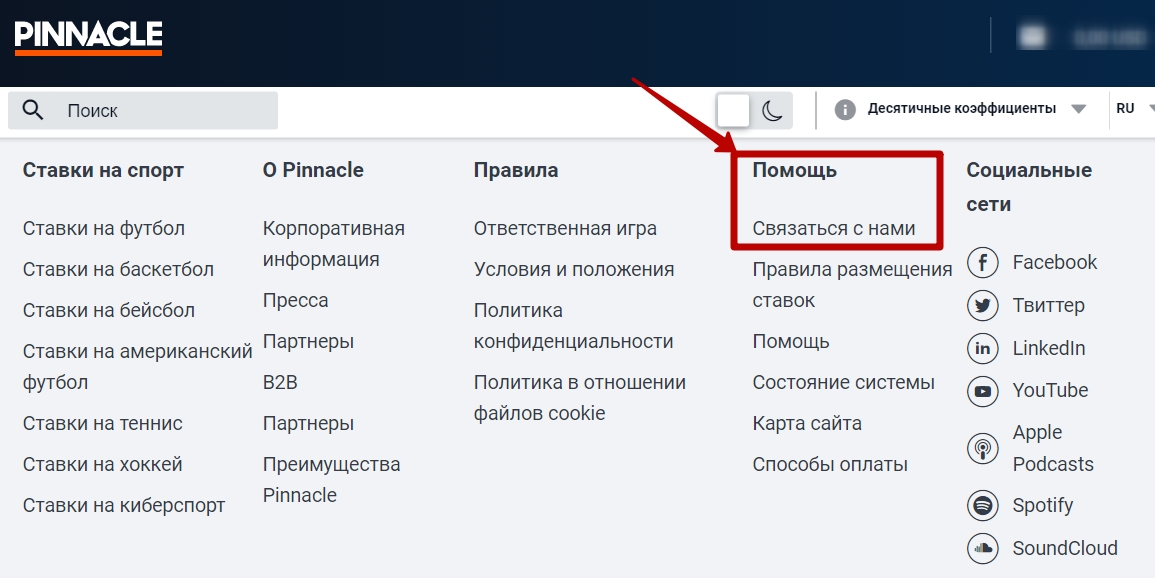Open Ответственная игра link

(x=565, y=228)
